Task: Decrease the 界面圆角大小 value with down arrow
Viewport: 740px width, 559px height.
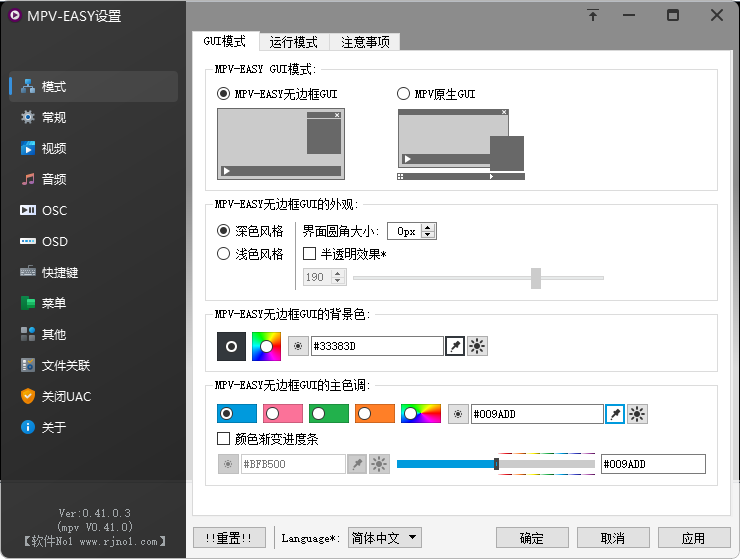Action: click(428, 235)
